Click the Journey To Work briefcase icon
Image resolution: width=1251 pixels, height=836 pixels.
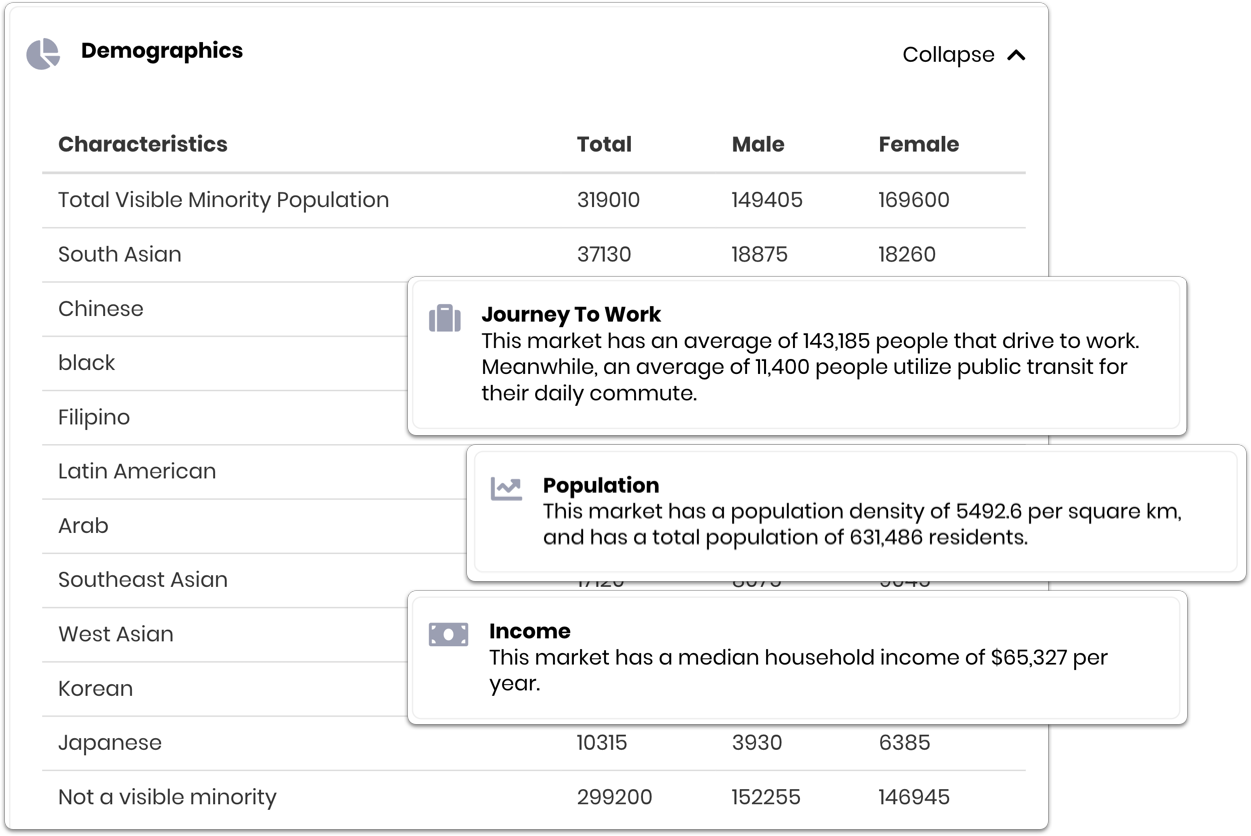click(445, 318)
